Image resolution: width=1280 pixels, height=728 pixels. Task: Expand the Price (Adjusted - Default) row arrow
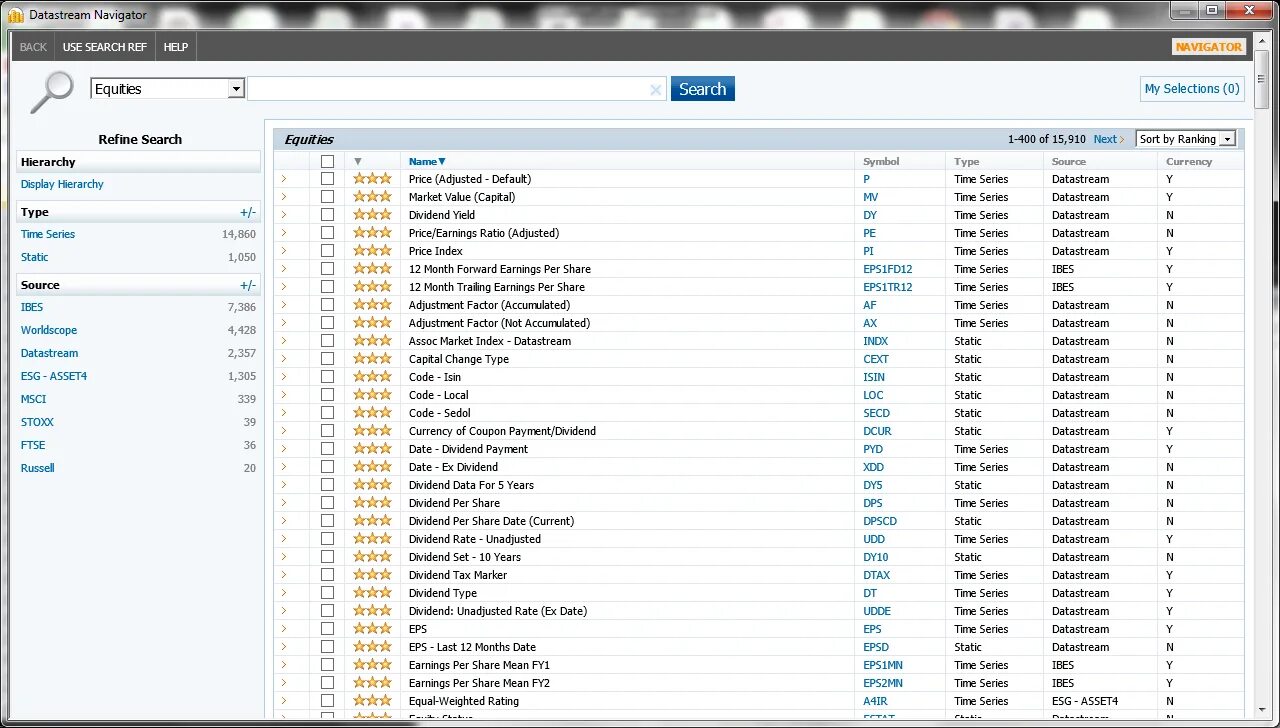pos(283,179)
